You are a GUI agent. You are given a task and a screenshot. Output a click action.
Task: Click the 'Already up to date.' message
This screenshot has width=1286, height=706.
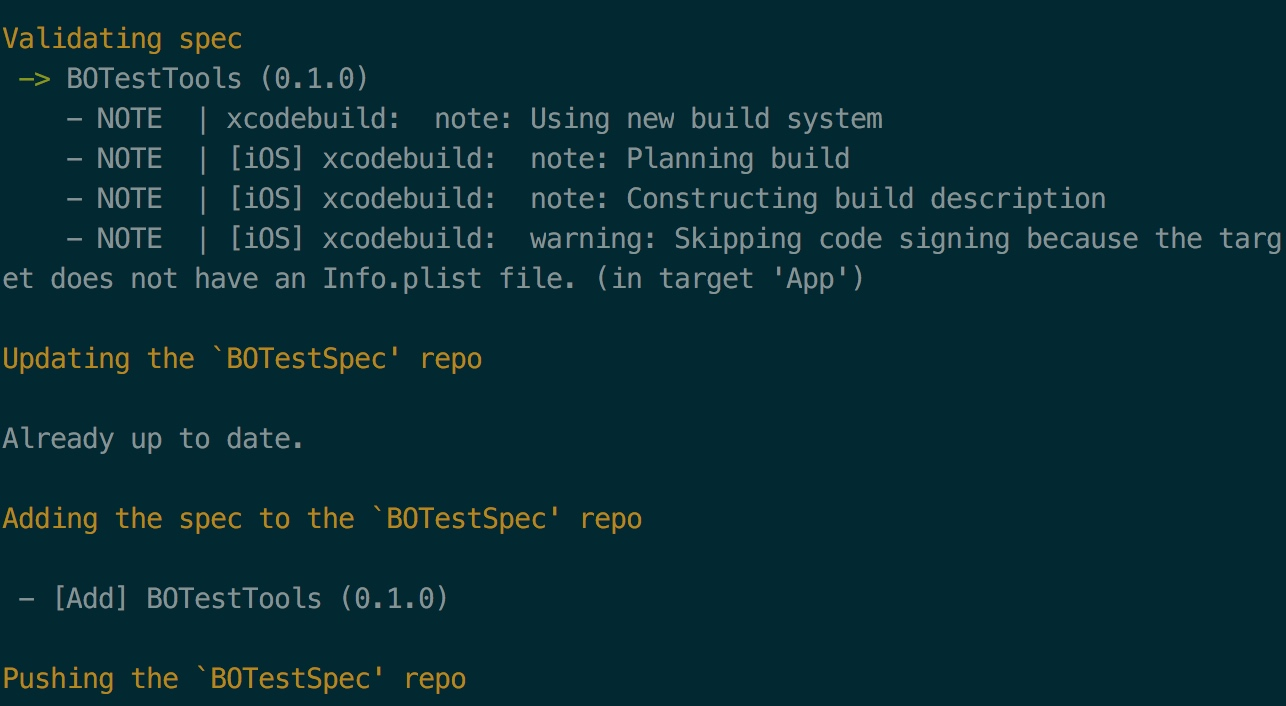153,439
